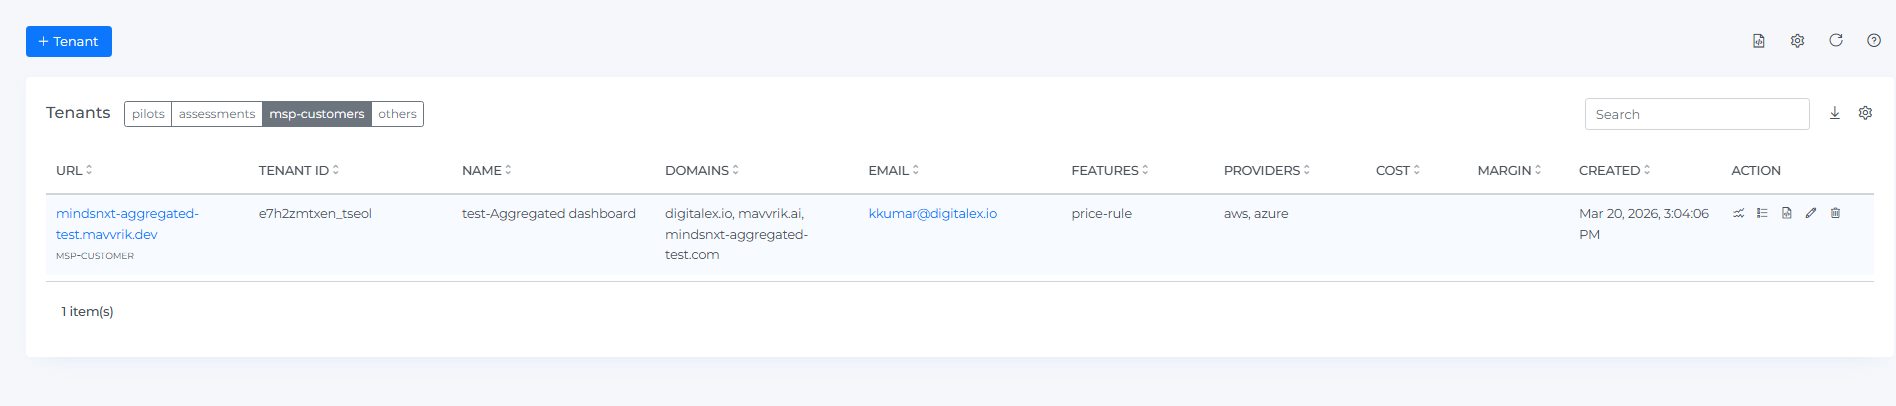This screenshot has width=1896, height=406.
Task: Click the code file icon beside the refresh toolbar
Action: 1758,41
